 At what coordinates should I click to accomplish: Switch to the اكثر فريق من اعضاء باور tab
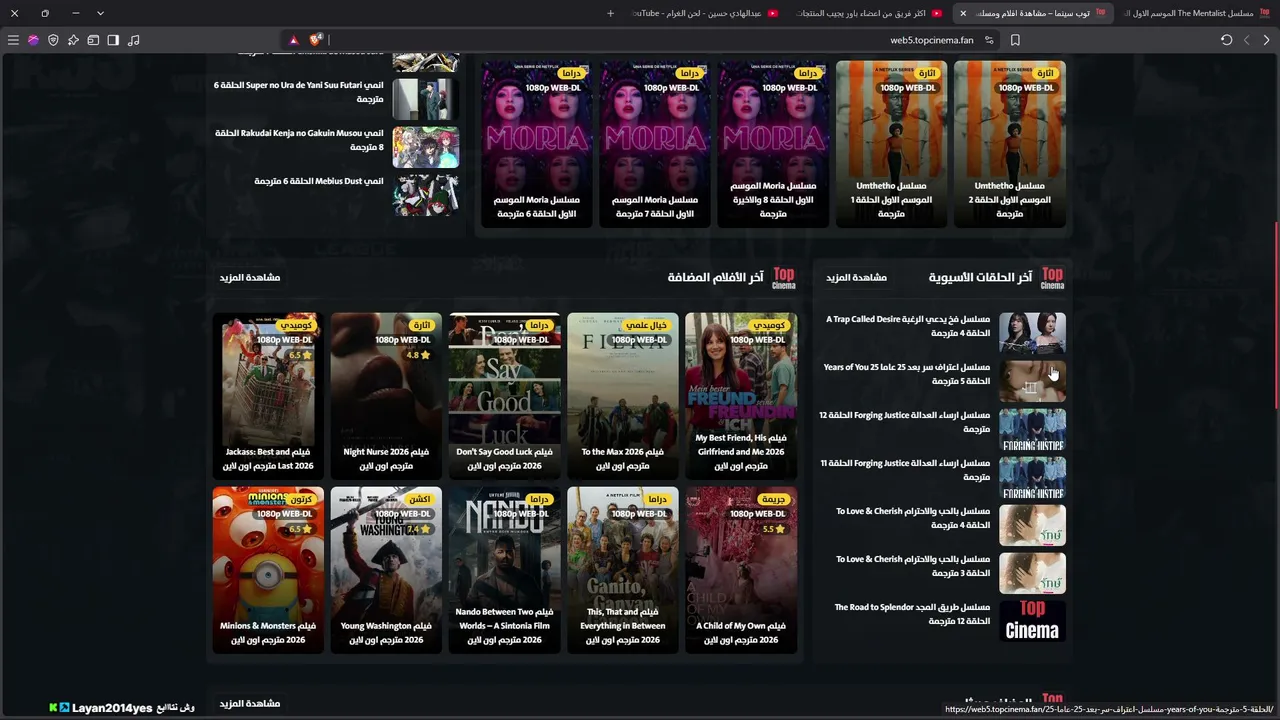tap(870, 13)
